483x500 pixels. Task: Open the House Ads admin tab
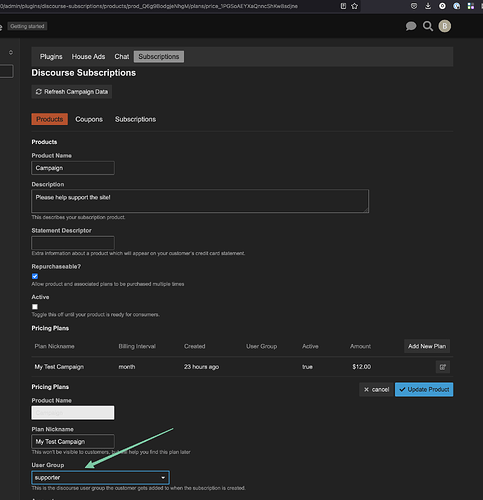point(88,57)
